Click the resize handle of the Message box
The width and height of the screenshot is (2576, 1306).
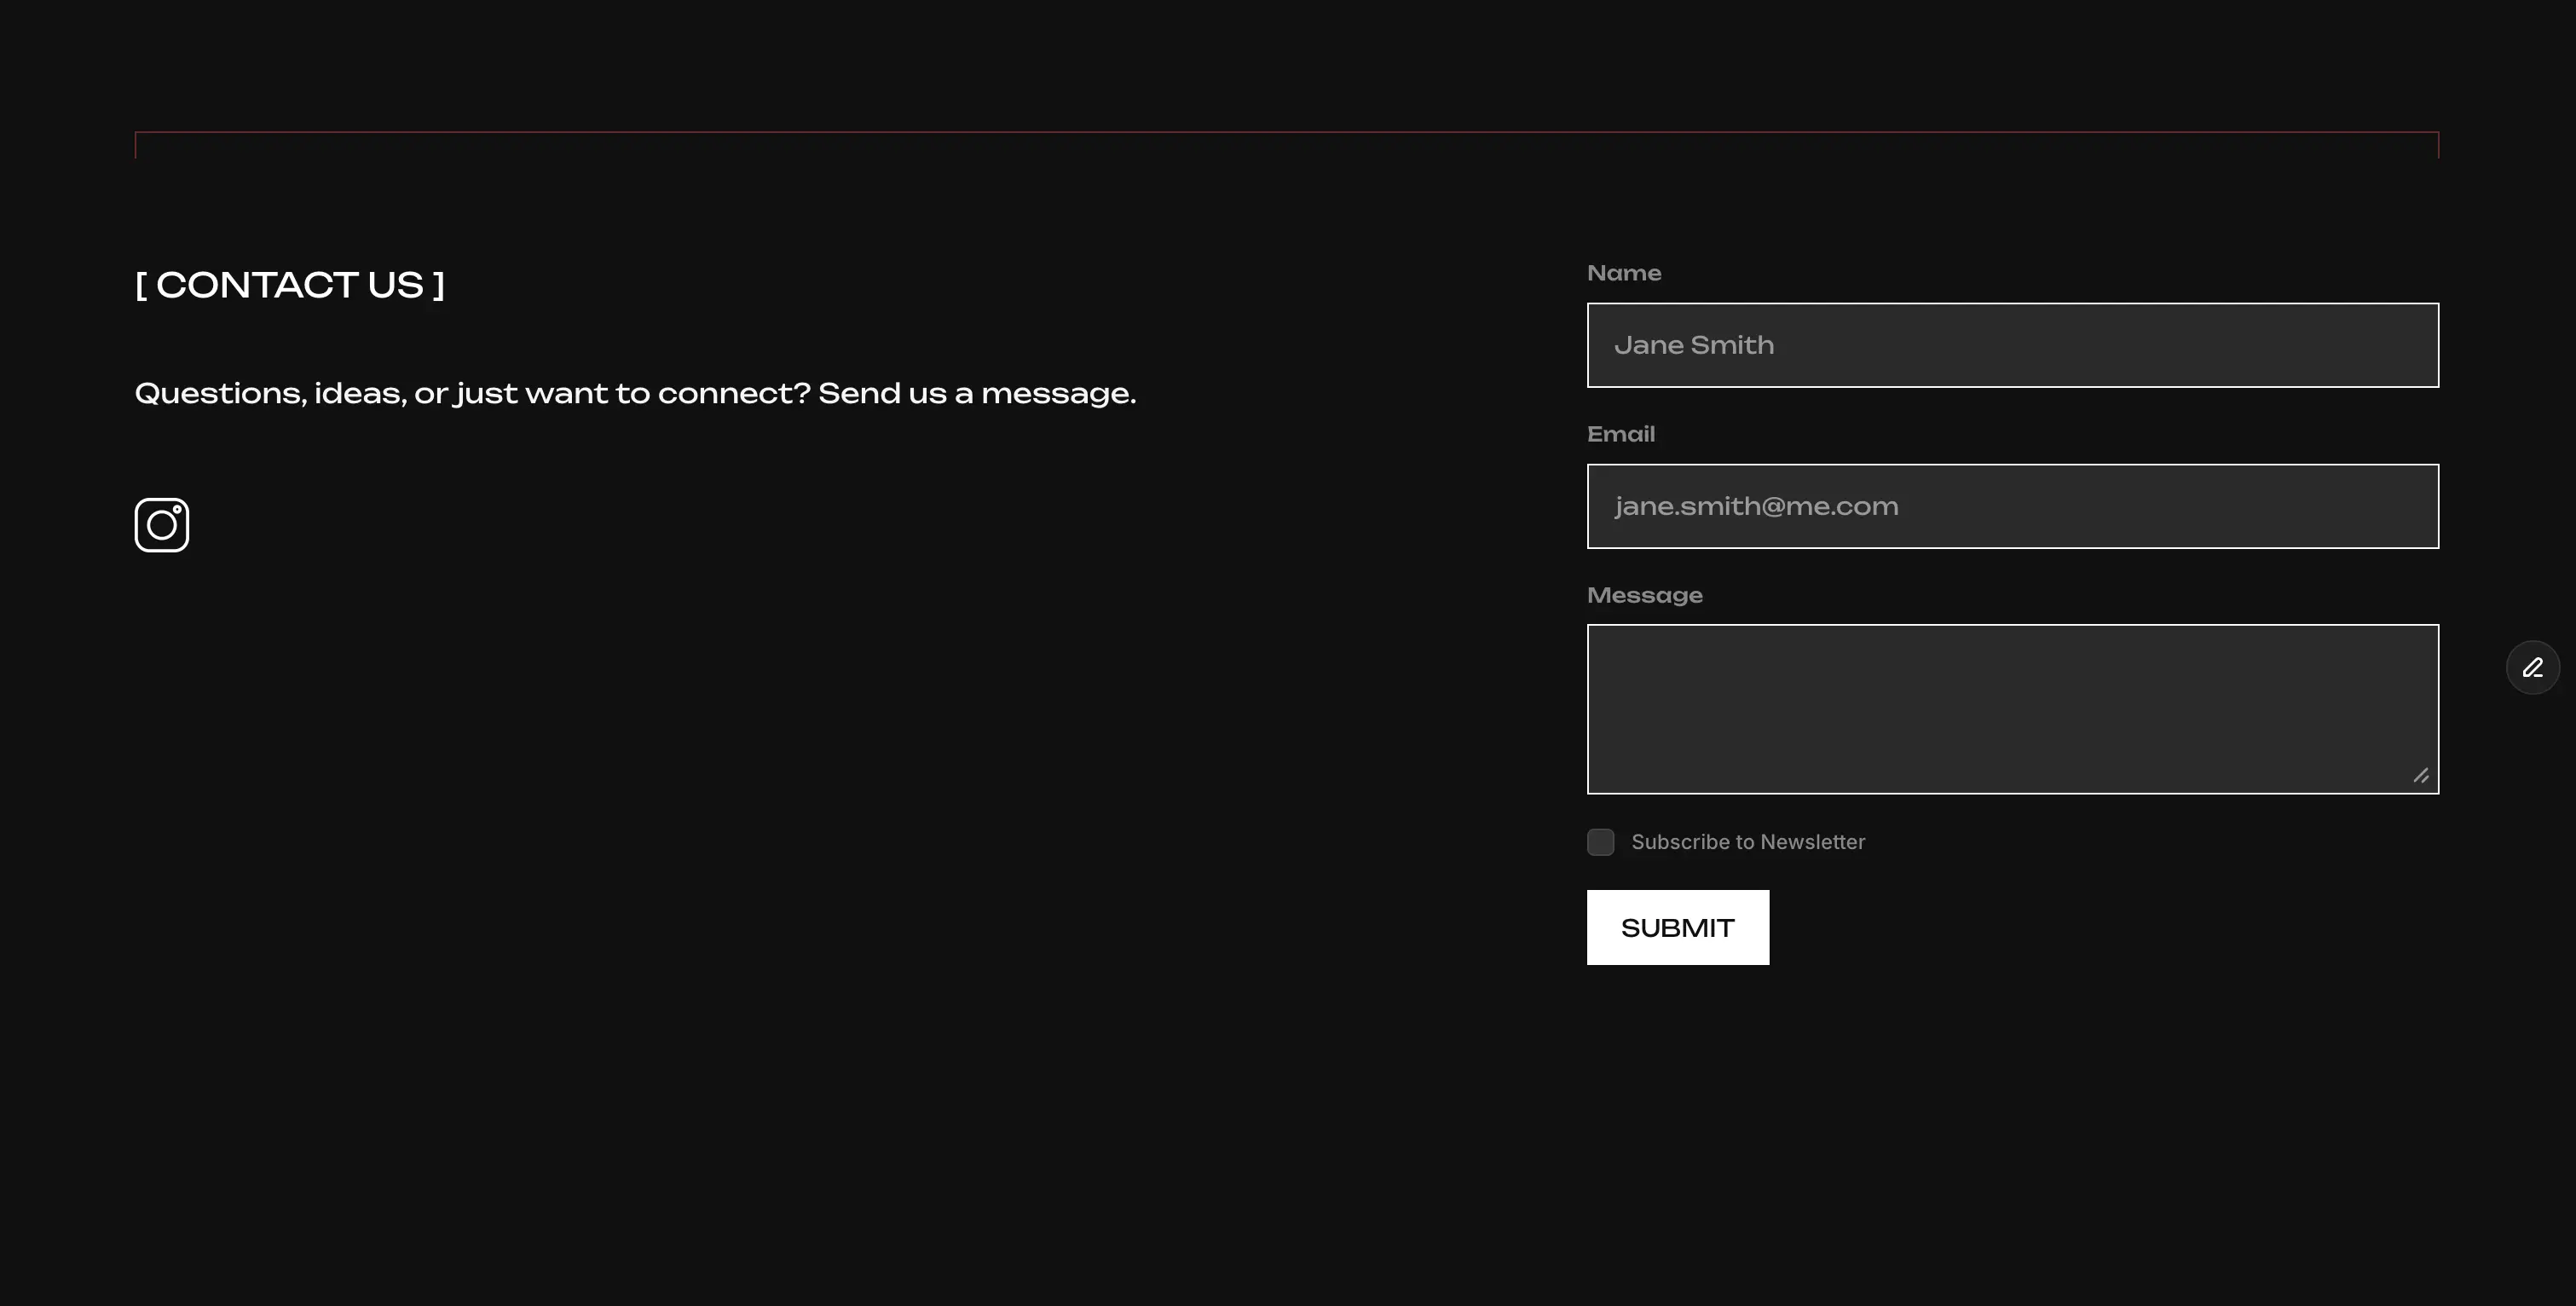point(2421,774)
